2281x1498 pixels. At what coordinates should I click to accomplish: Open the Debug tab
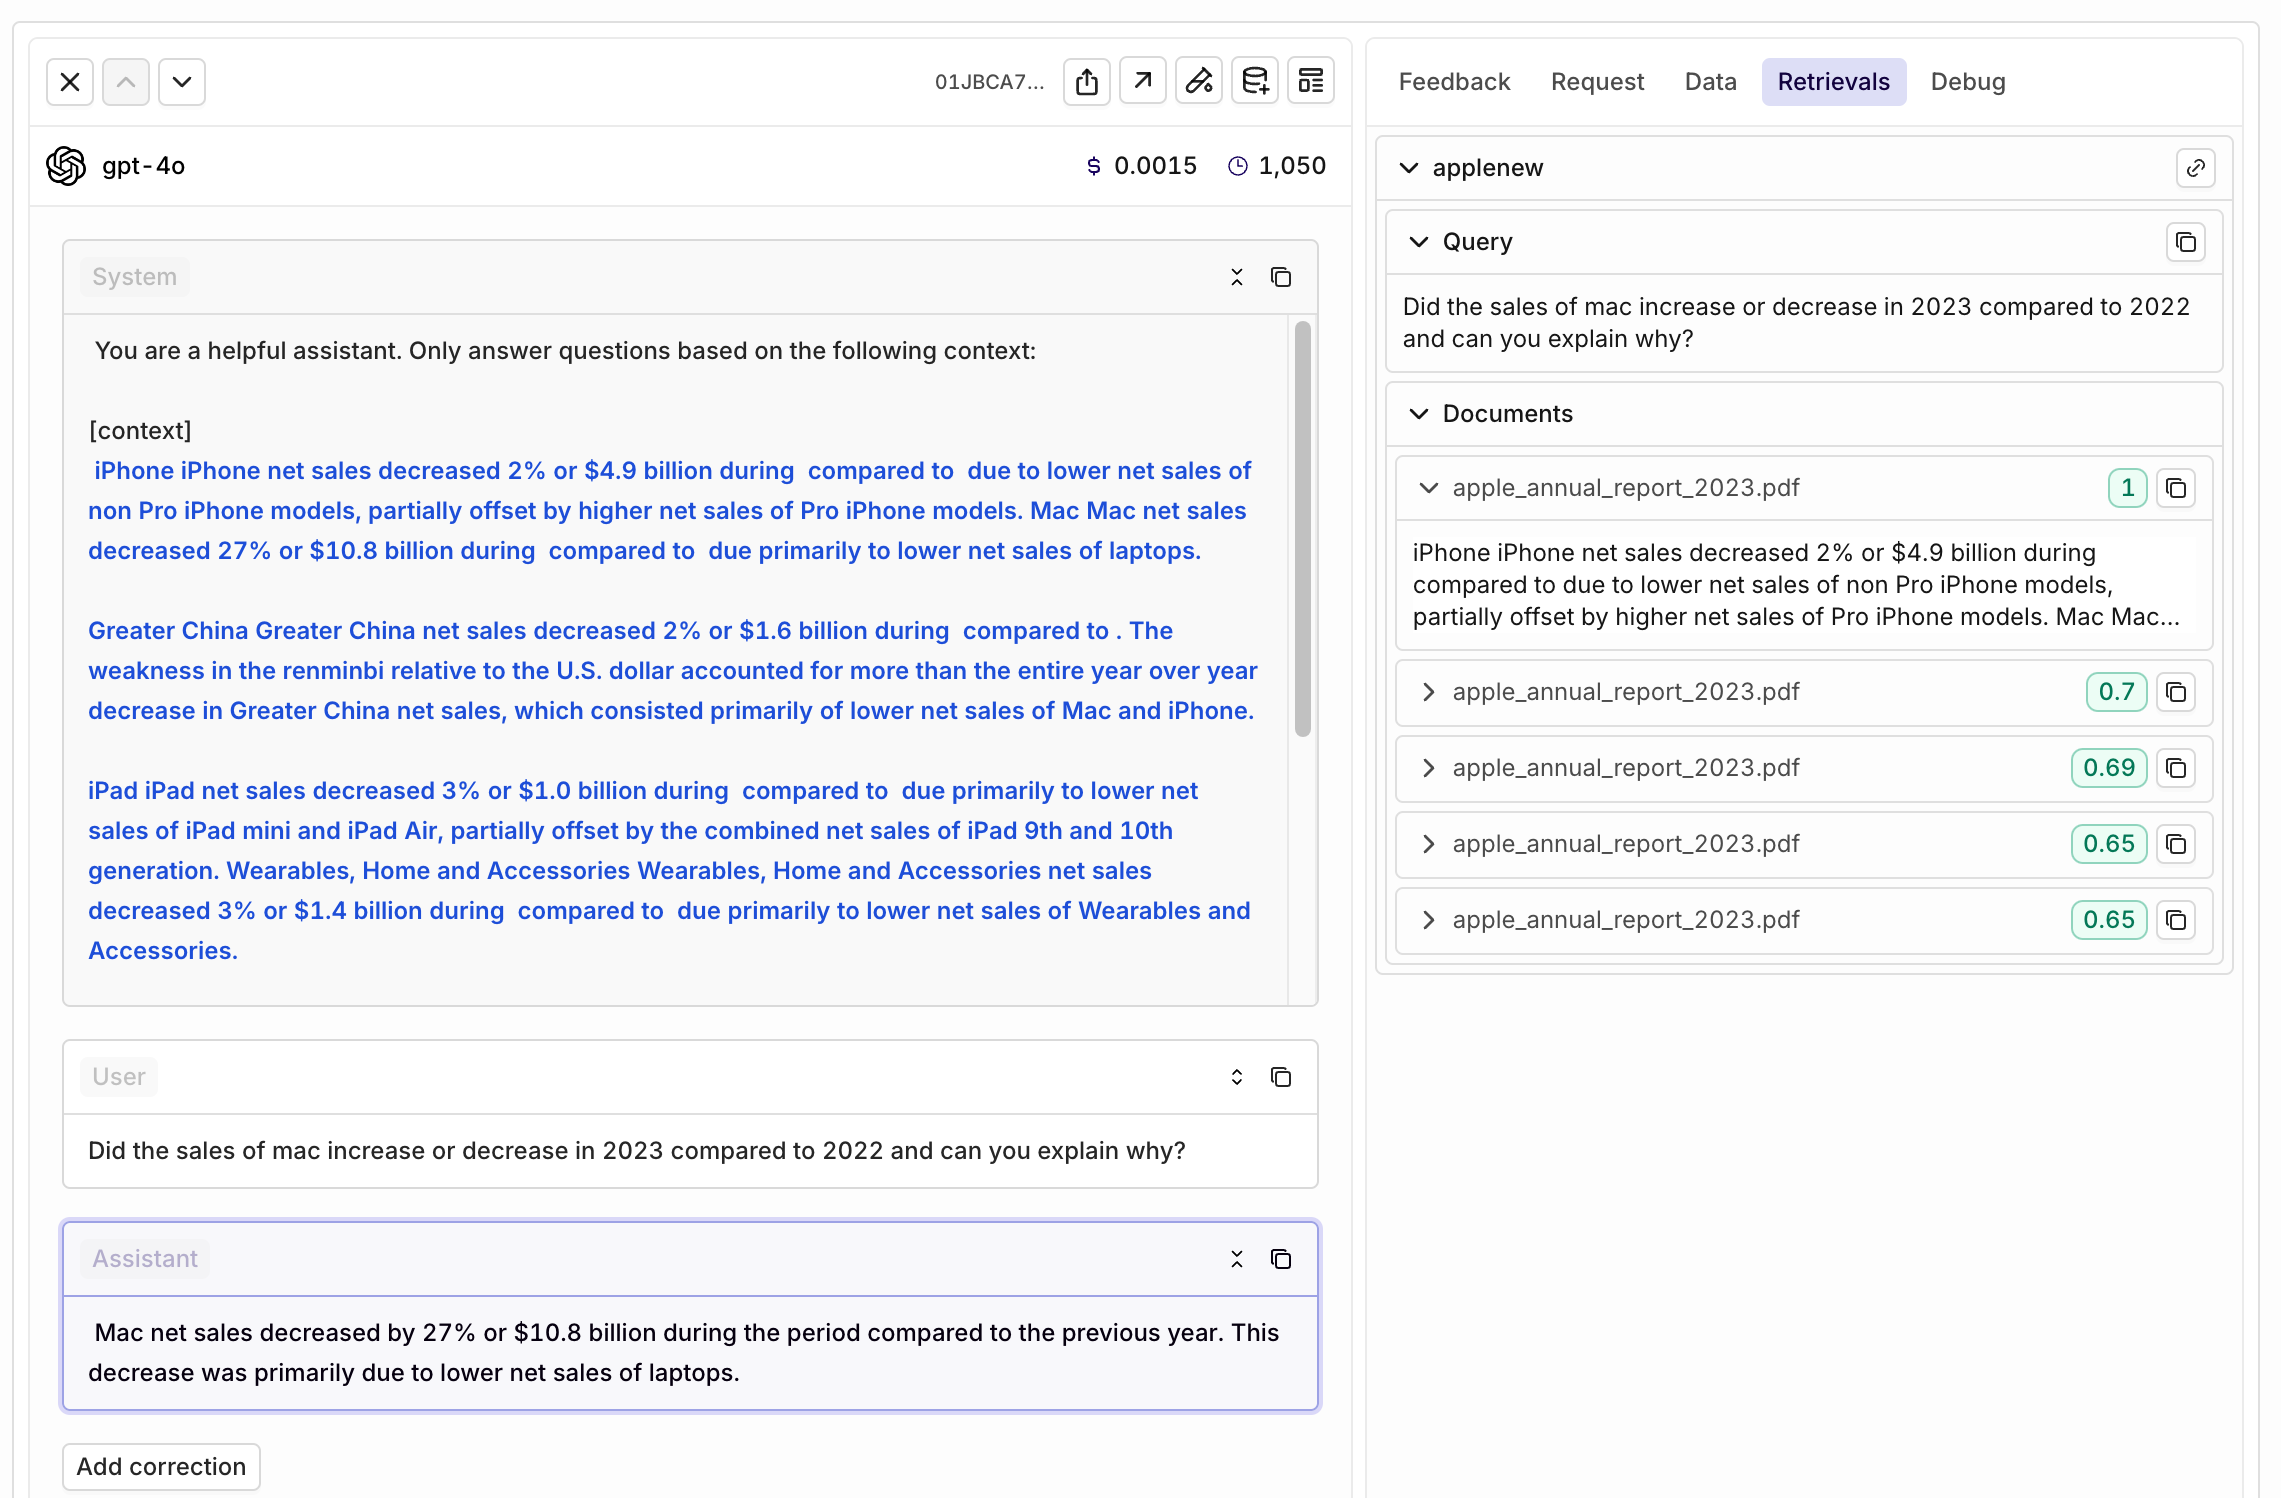(x=1967, y=82)
